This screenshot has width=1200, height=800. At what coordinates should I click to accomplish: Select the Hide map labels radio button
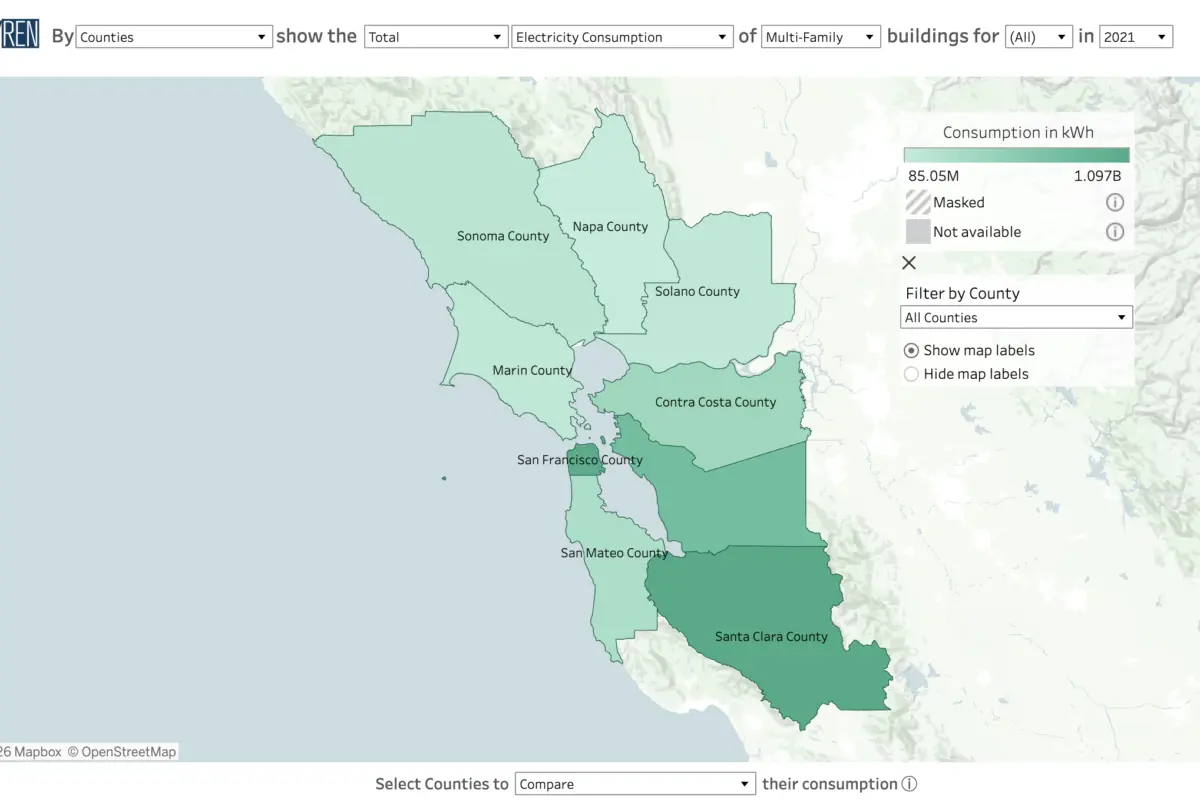911,374
